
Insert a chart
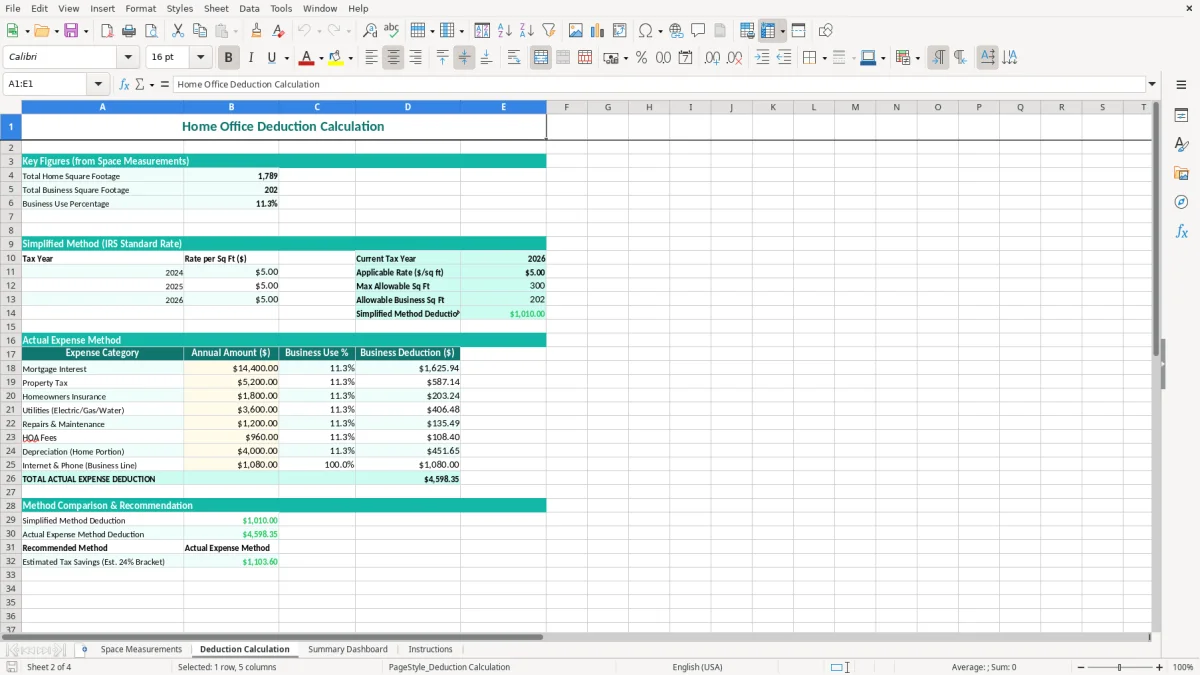pyautogui.click(x=598, y=31)
